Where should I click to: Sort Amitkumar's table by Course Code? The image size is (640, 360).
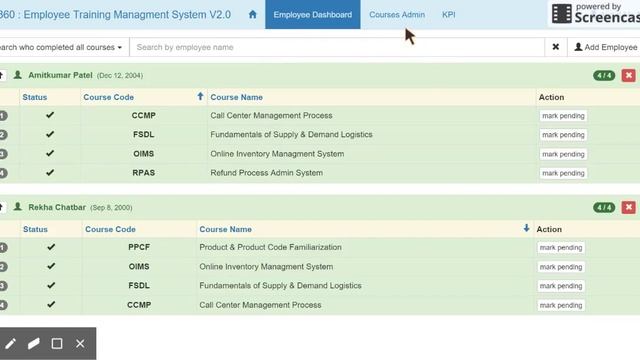coord(109,97)
